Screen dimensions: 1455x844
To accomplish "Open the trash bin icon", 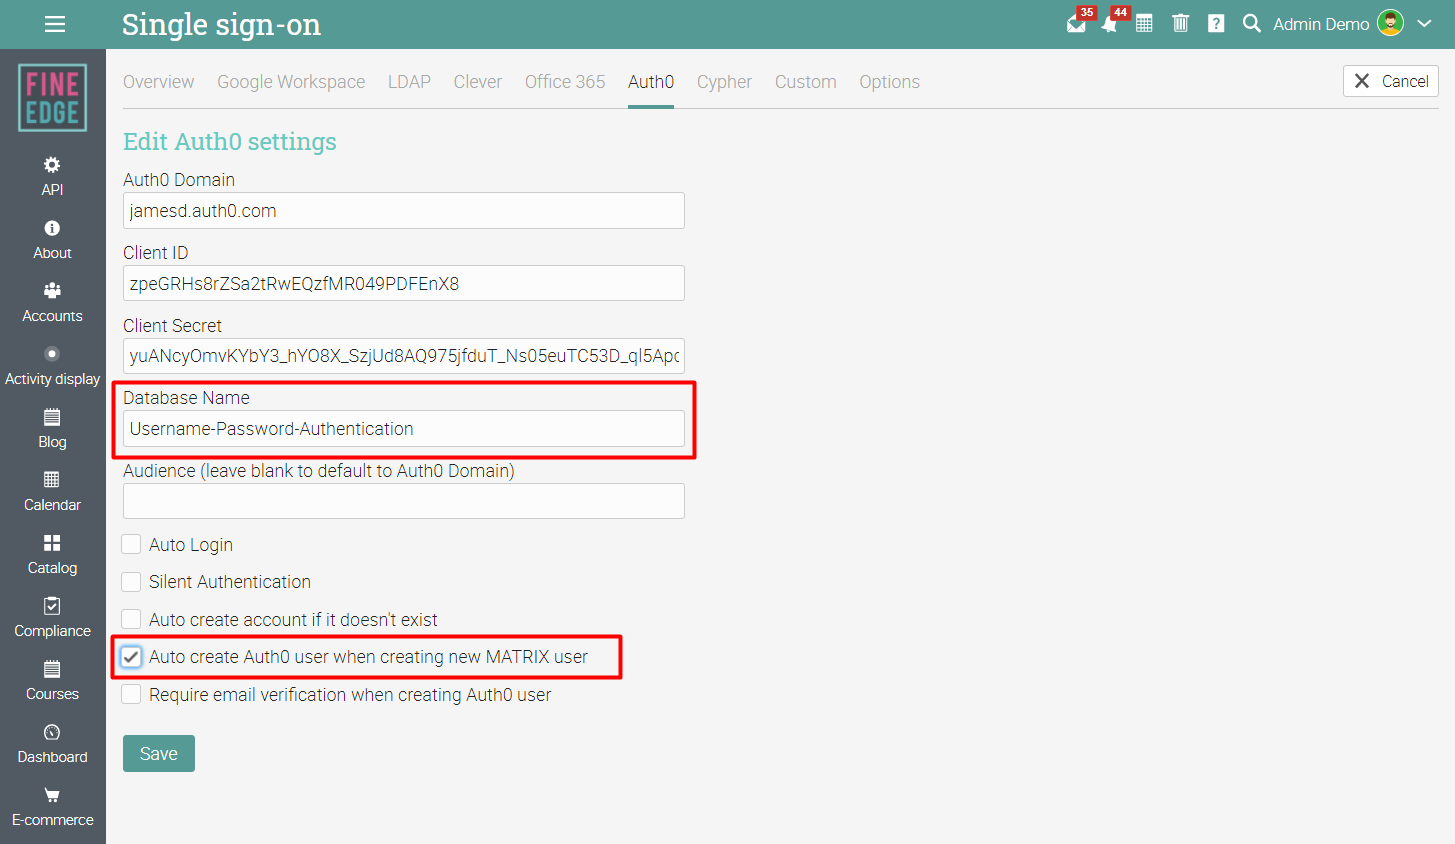I will 1180,24.
